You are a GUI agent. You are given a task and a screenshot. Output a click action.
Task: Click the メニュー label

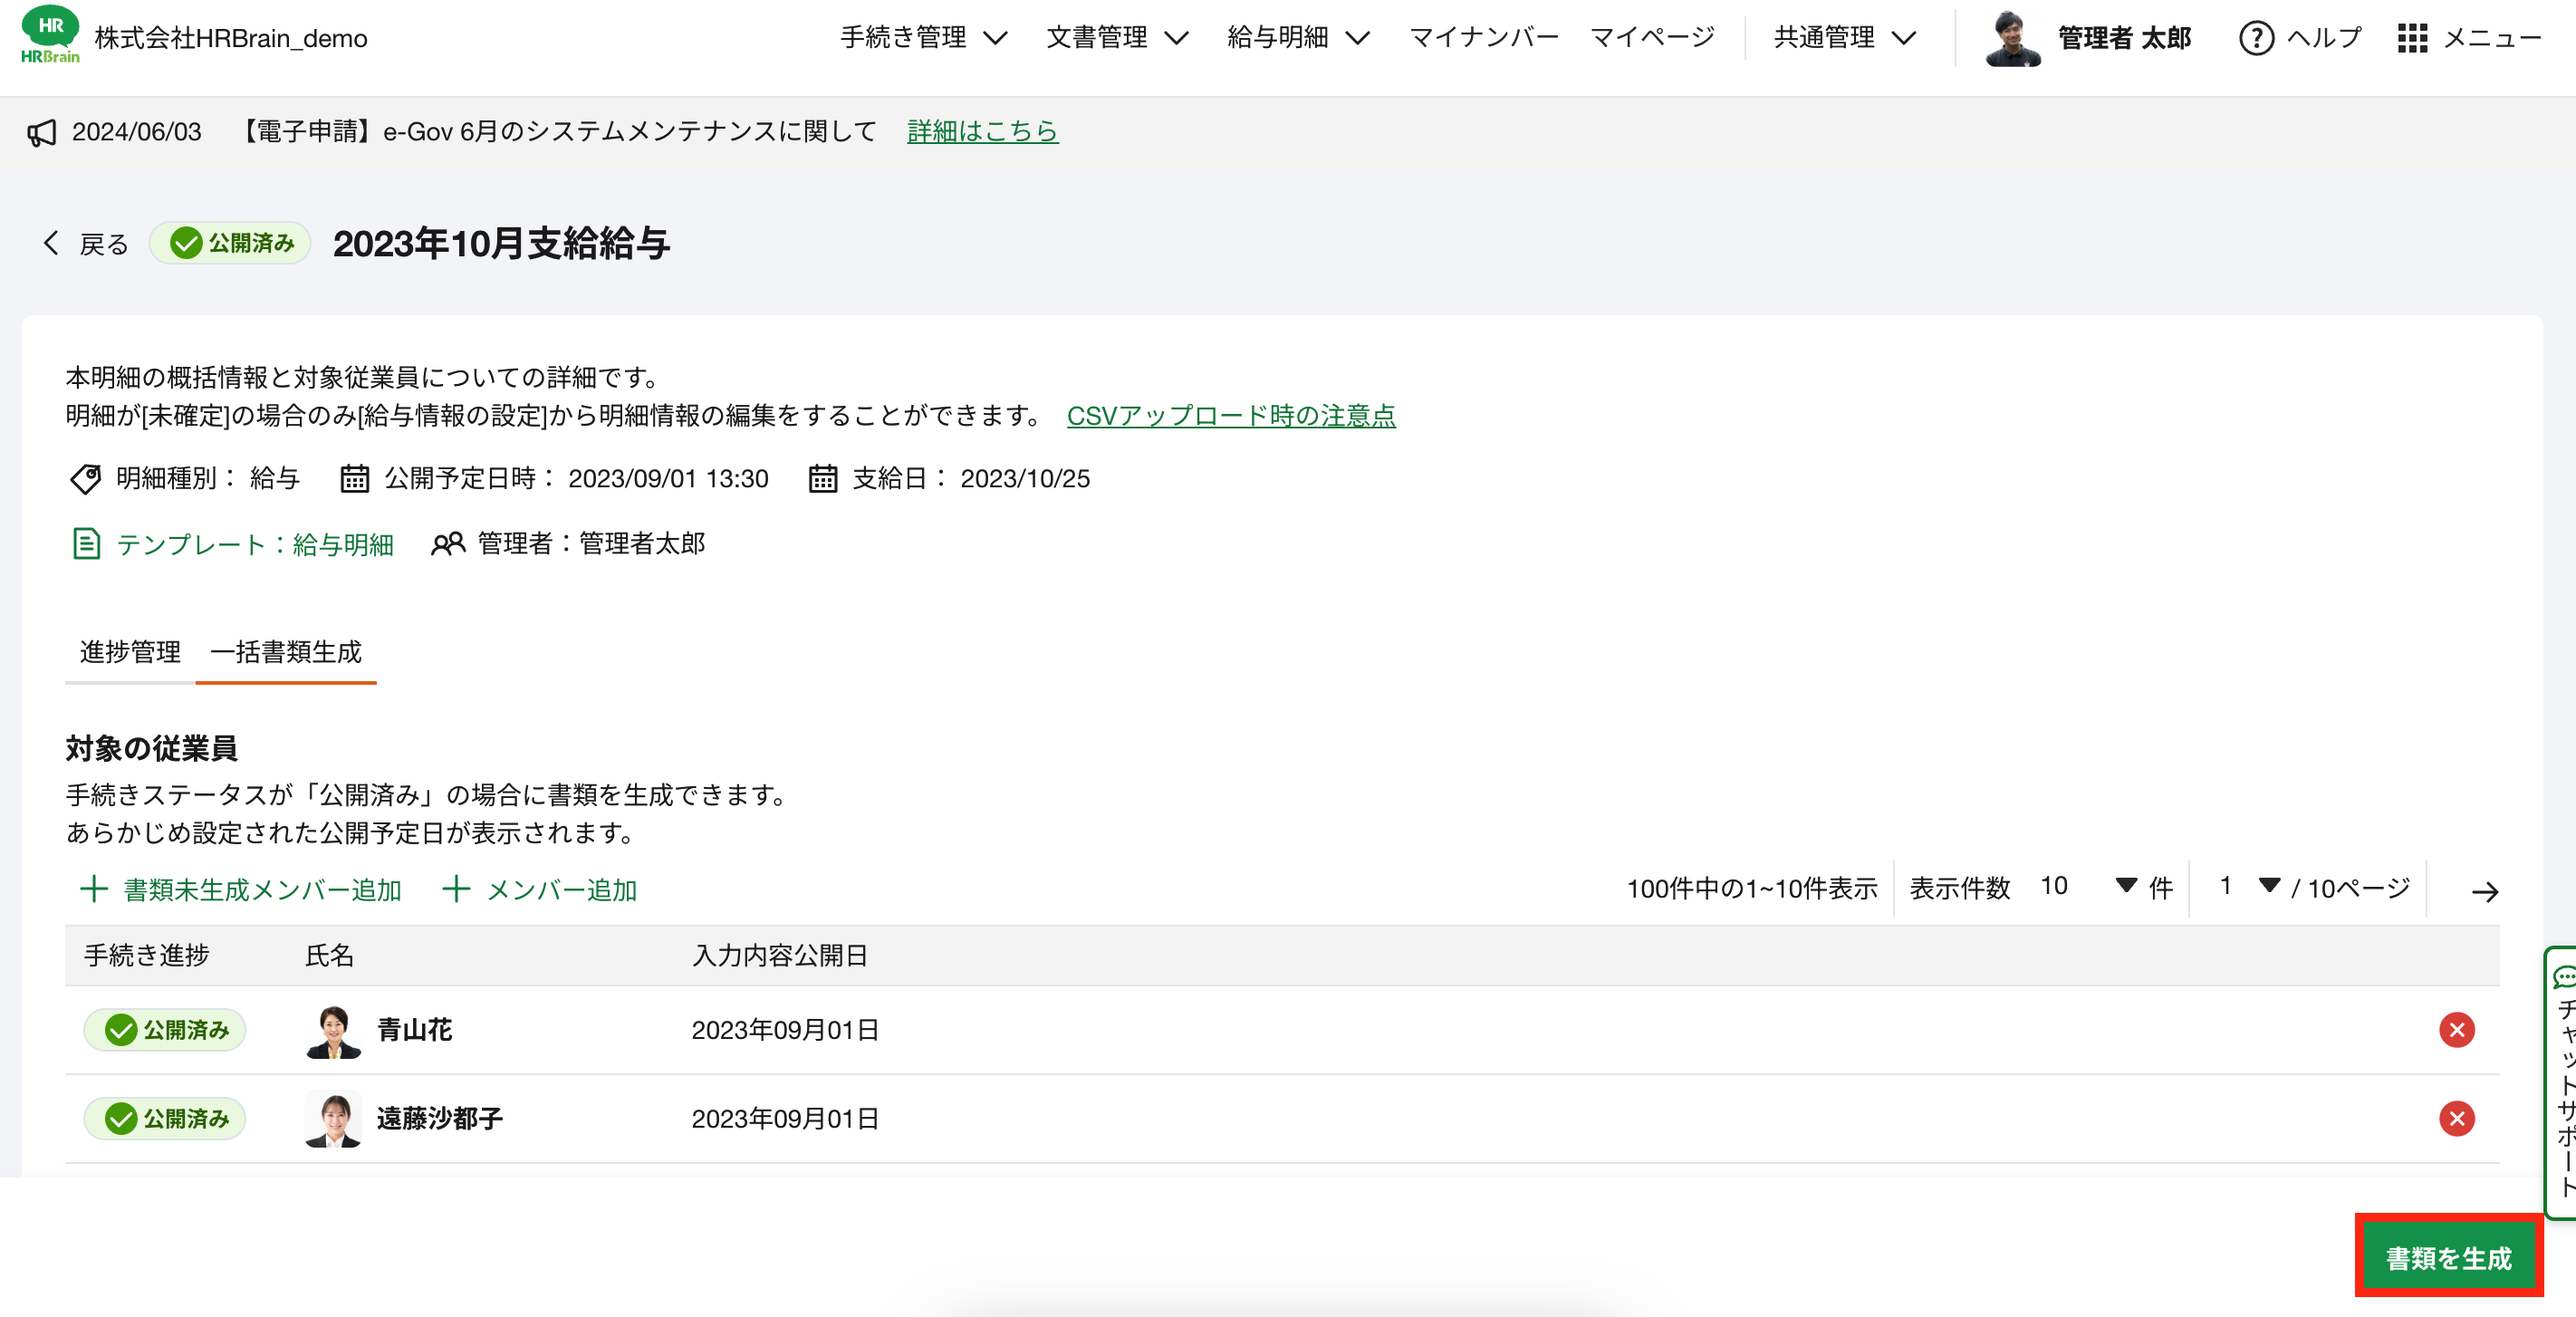pyautogui.click(x=2492, y=38)
